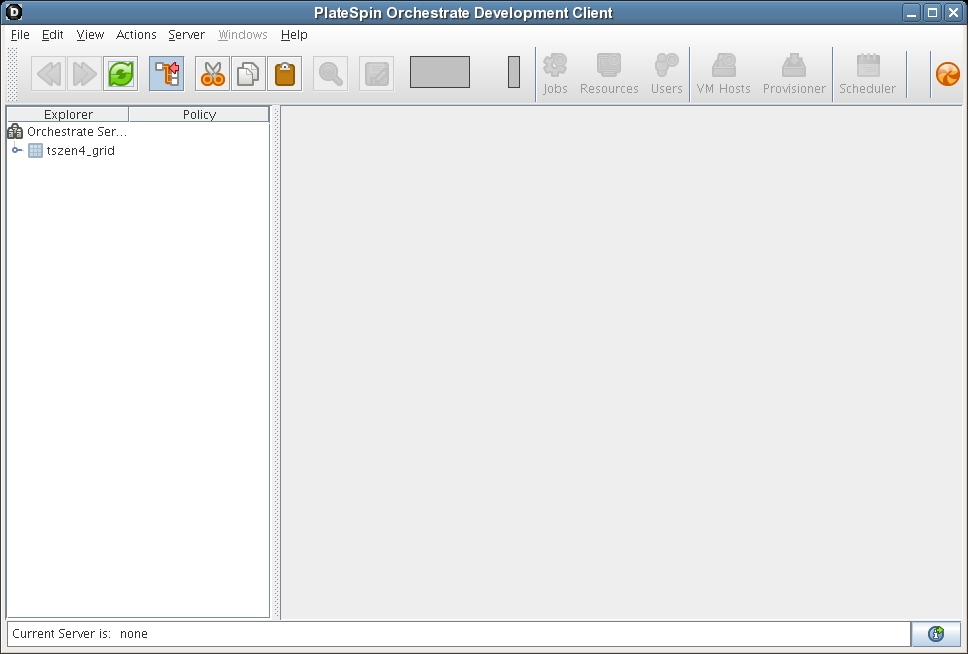Screen dimensions: 968x654
Task: Select the tszen4_grid tree item
Action: tap(80, 151)
